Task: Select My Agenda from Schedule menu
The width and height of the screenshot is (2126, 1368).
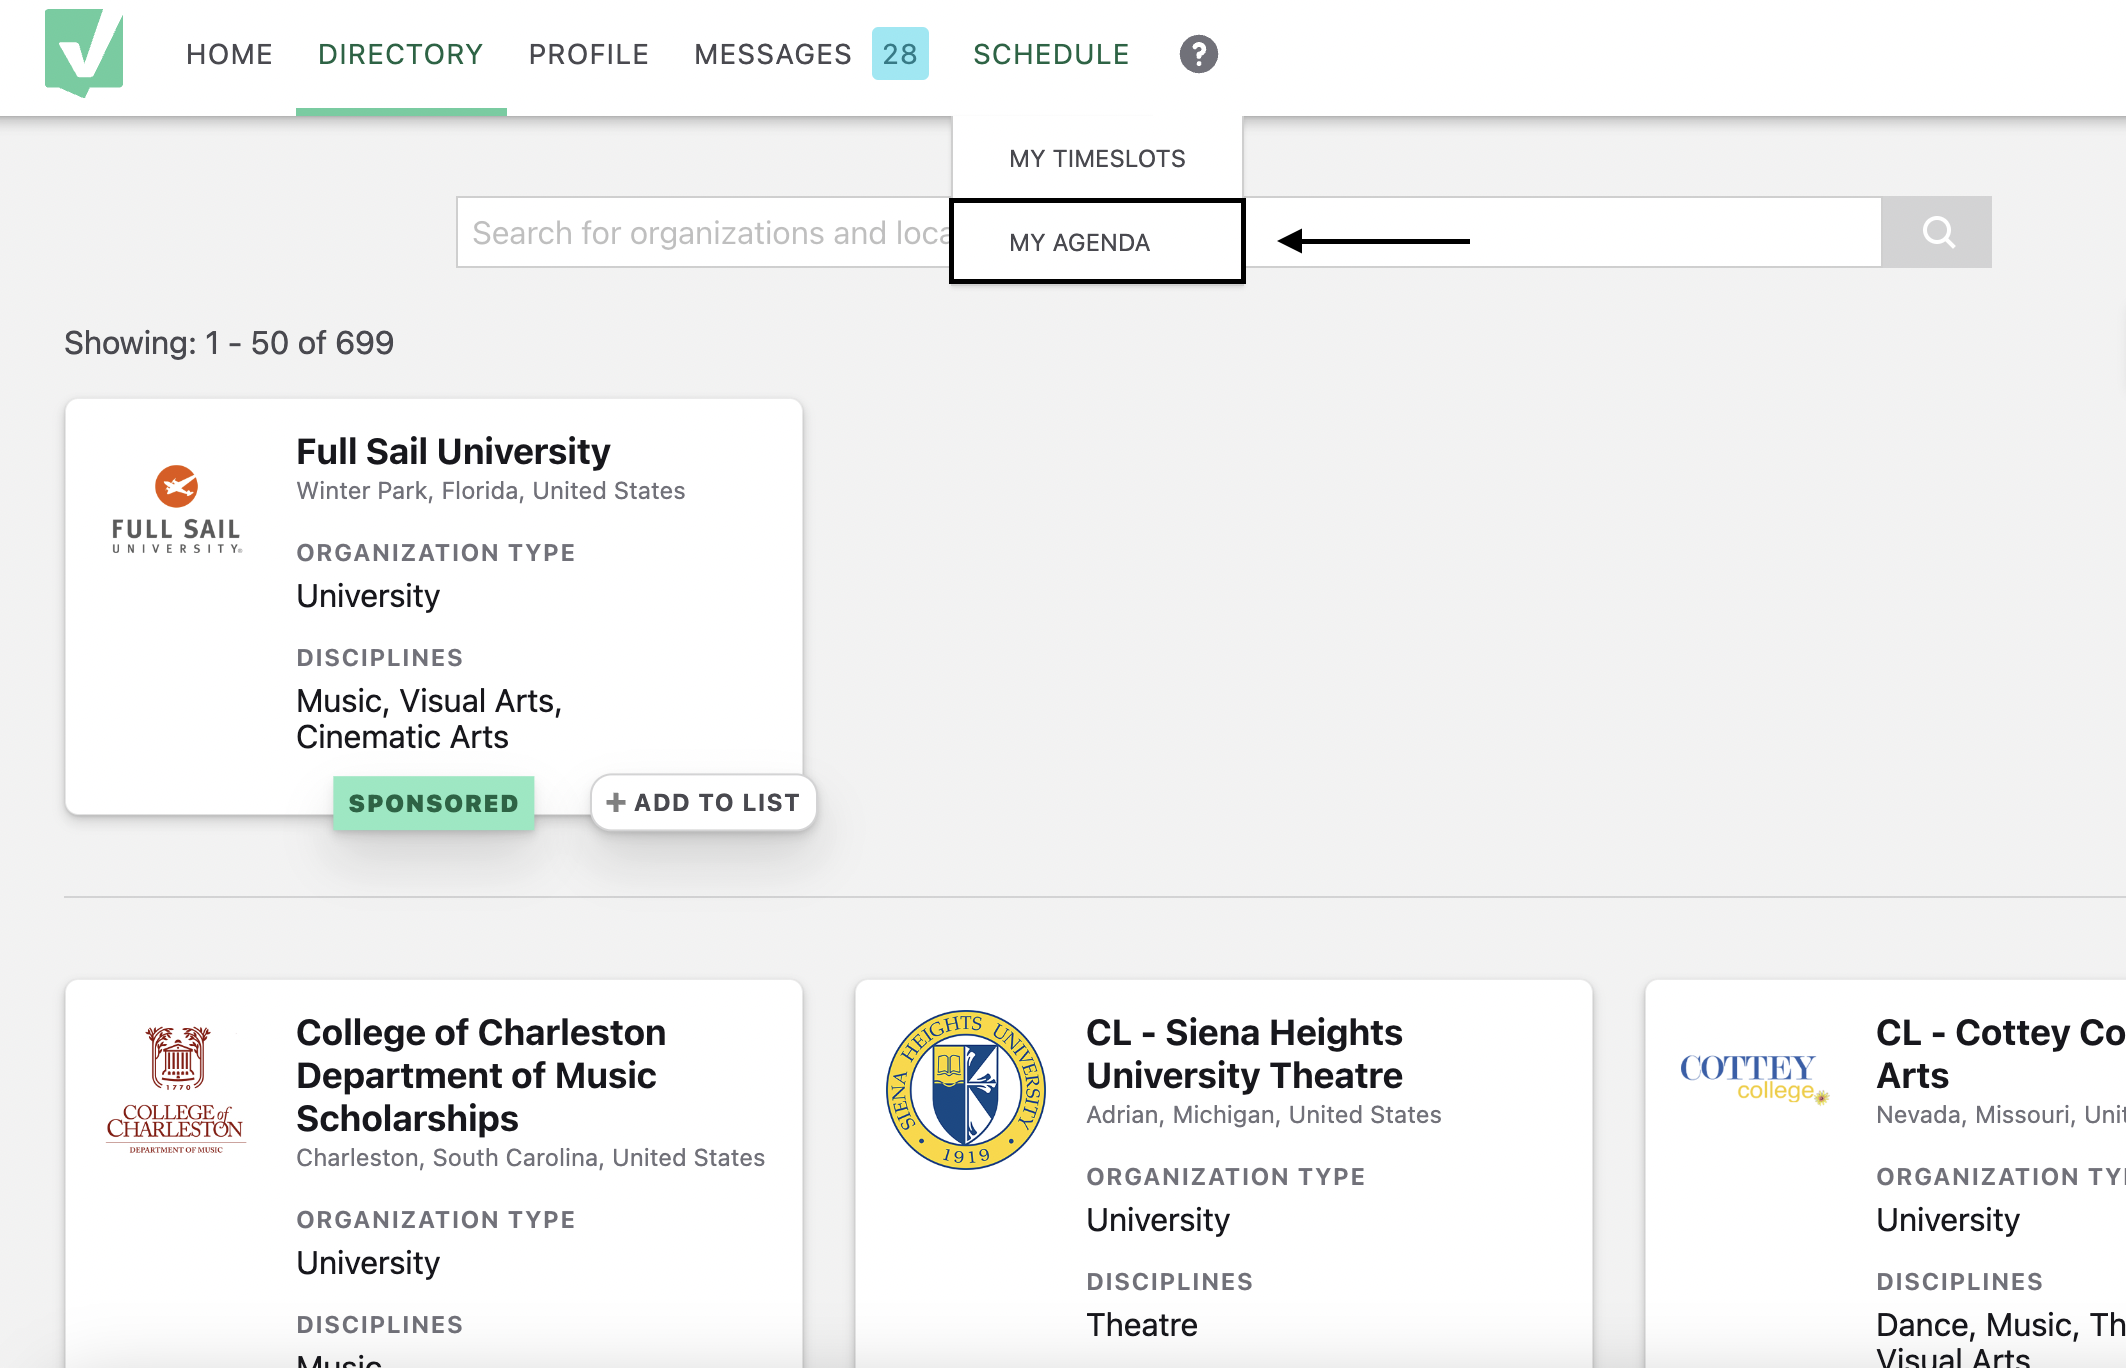Action: (x=1097, y=242)
